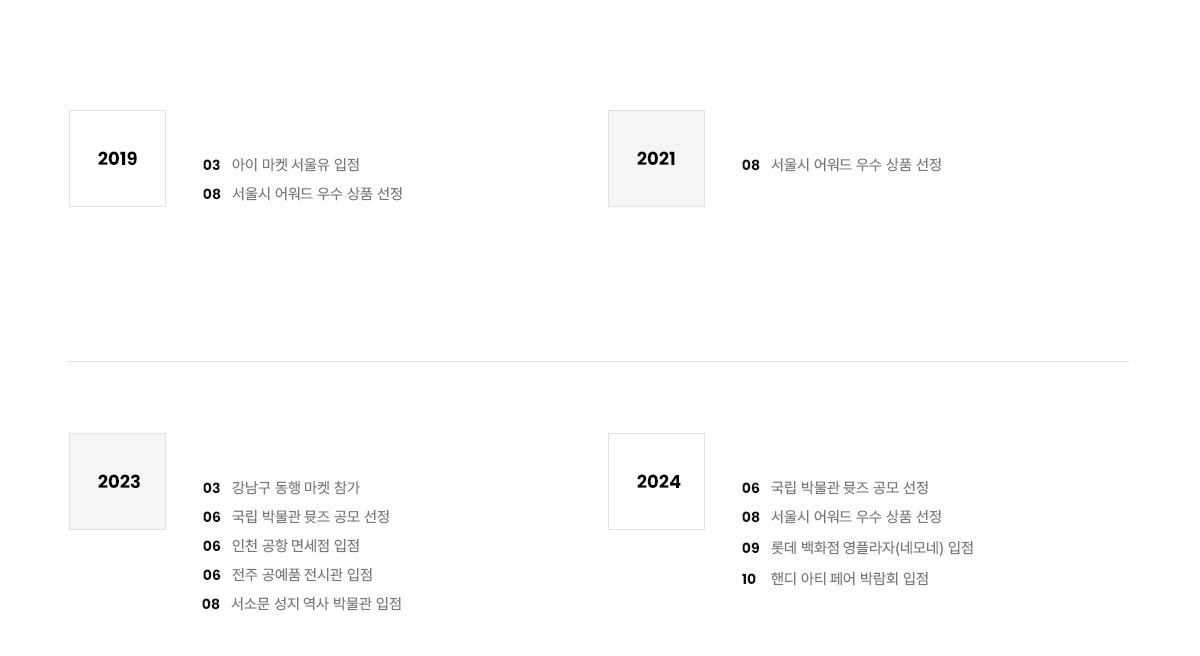
Task: Click 국립 박물관 뮷즈 공모 선정 under 2023
Action: 310,517
